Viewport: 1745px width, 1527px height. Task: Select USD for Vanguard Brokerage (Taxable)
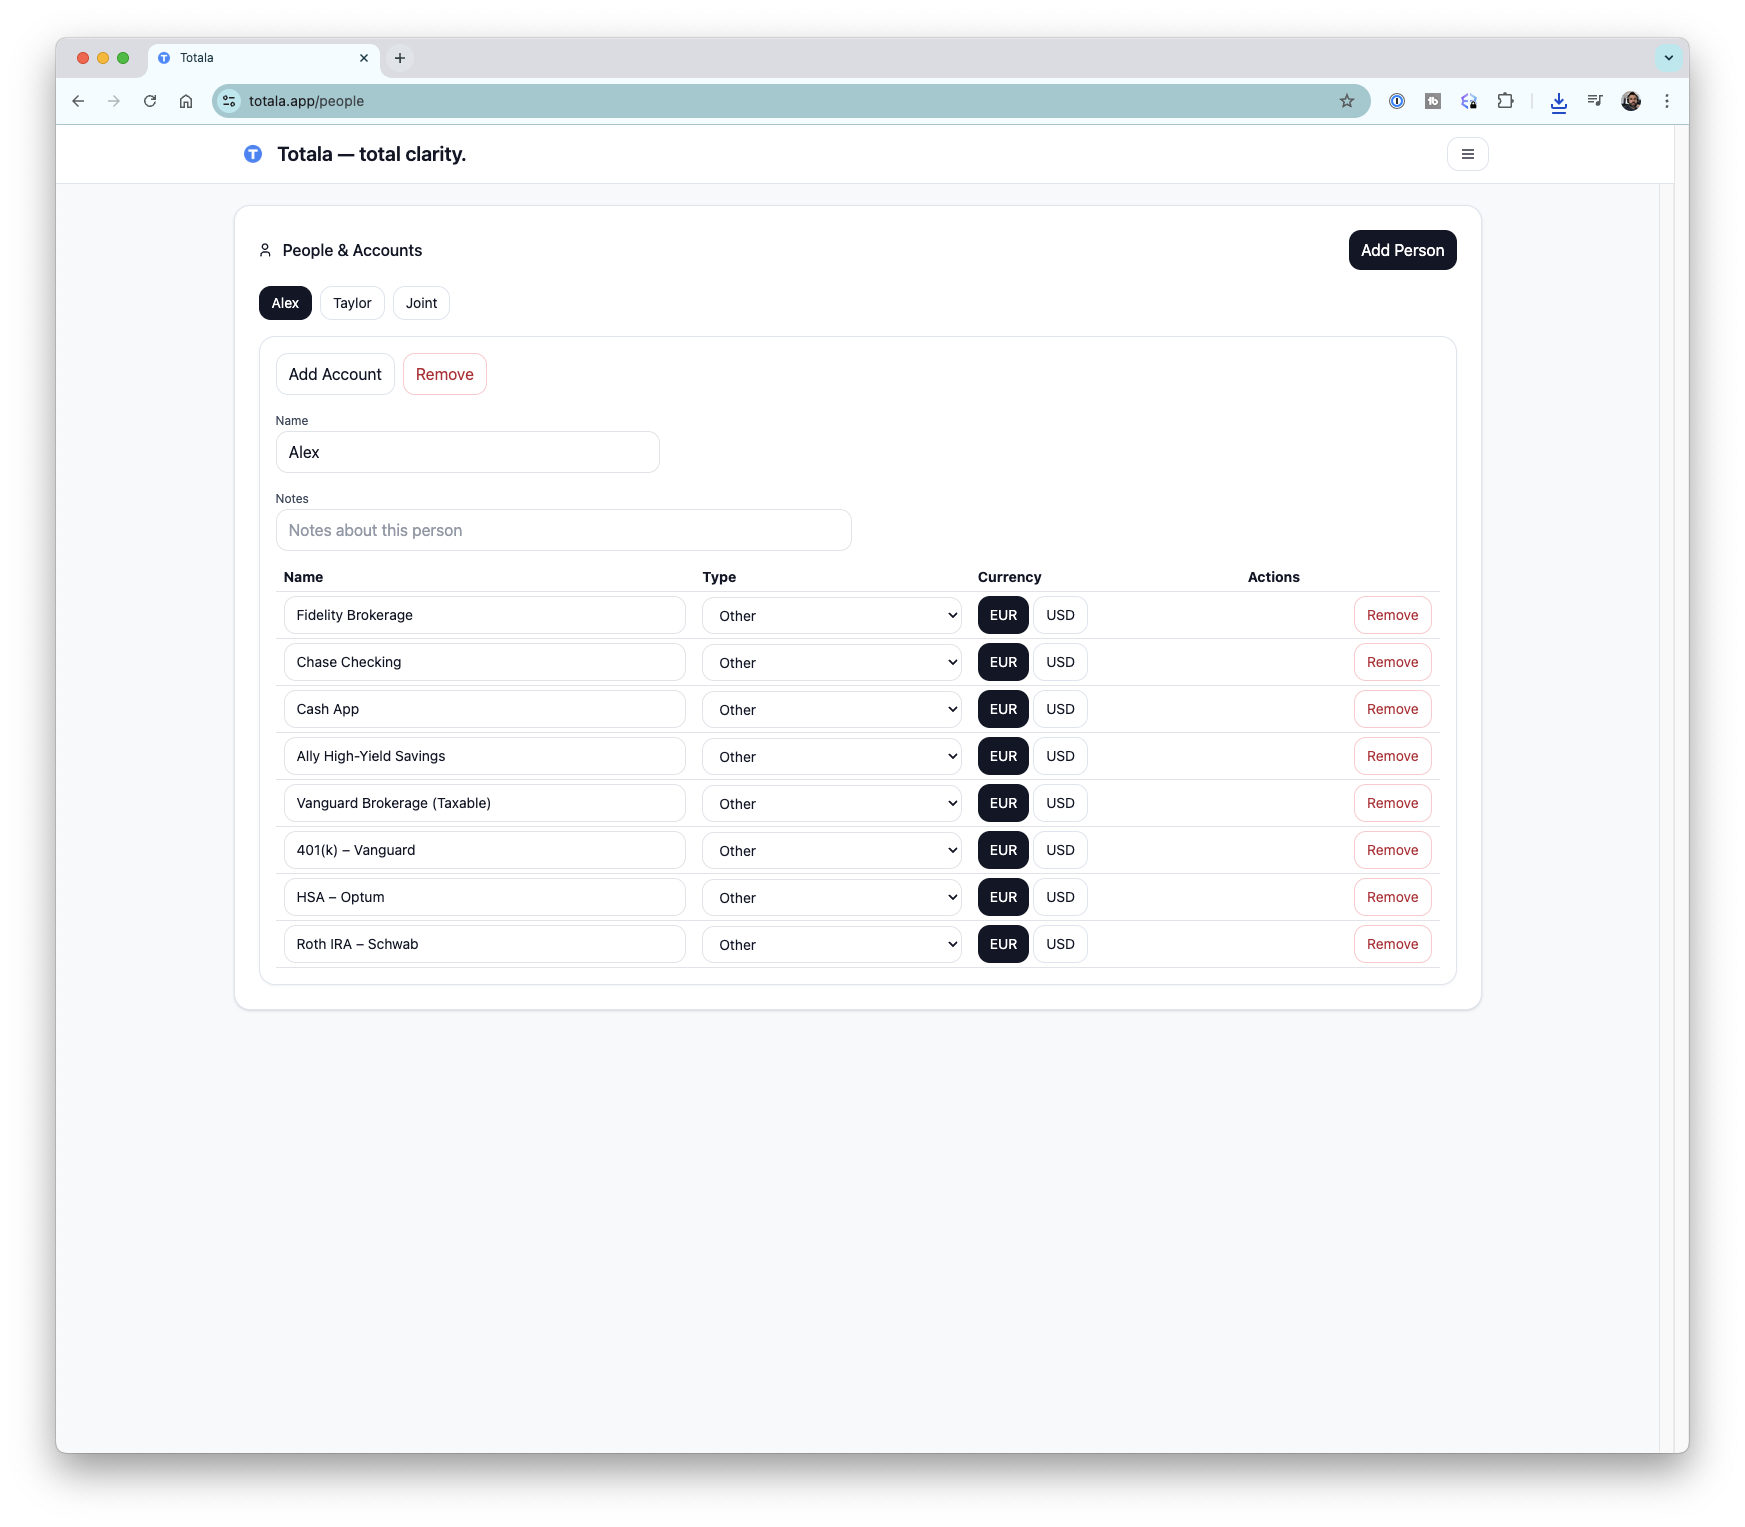coord(1060,803)
